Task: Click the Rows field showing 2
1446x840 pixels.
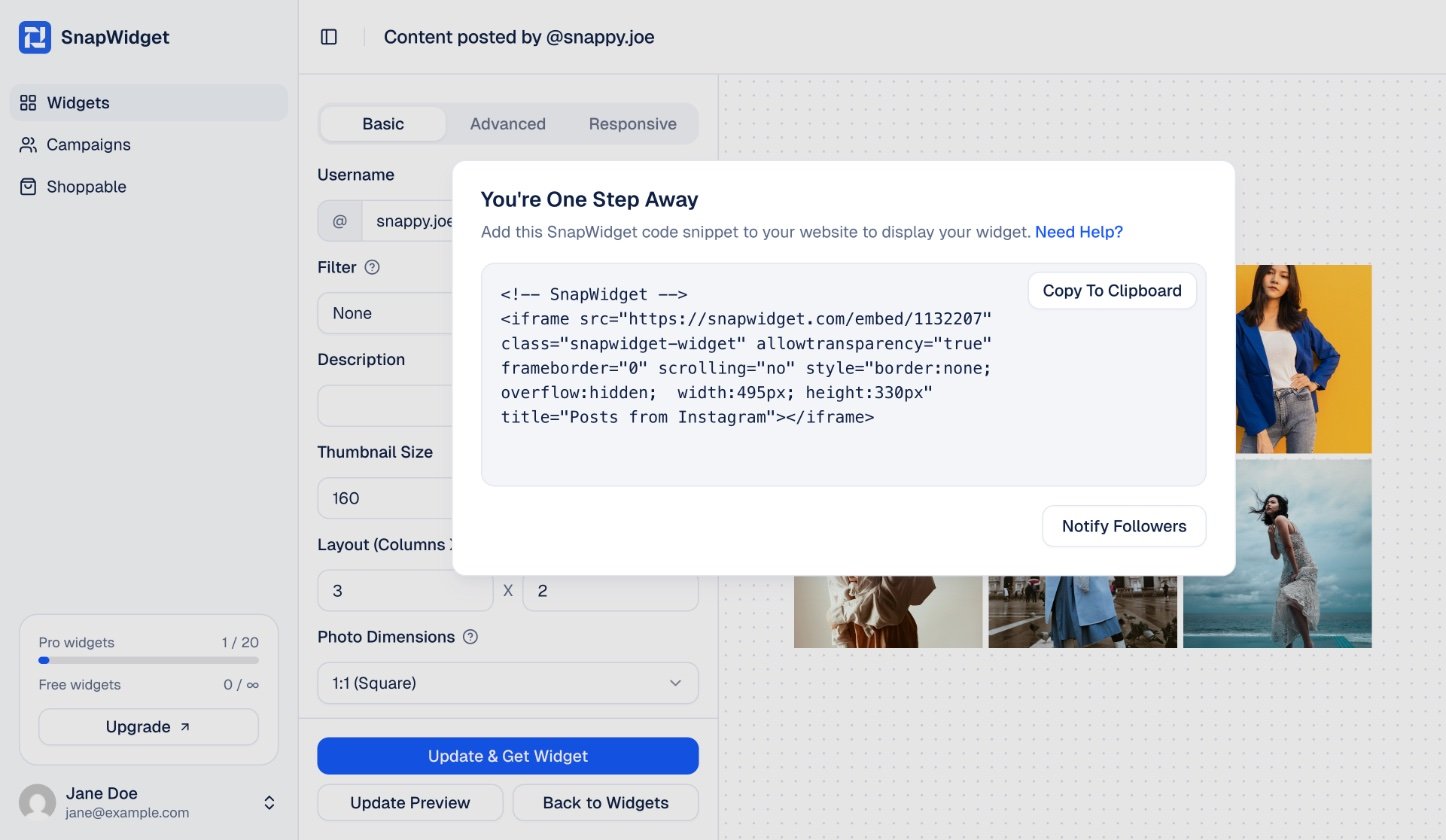Action: [610, 593]
